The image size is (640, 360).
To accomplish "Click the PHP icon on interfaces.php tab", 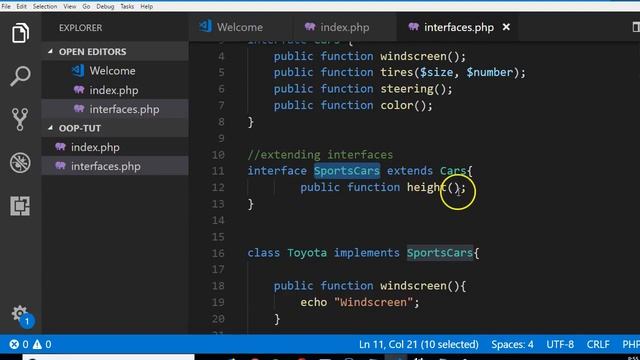I will pos(413,27).
